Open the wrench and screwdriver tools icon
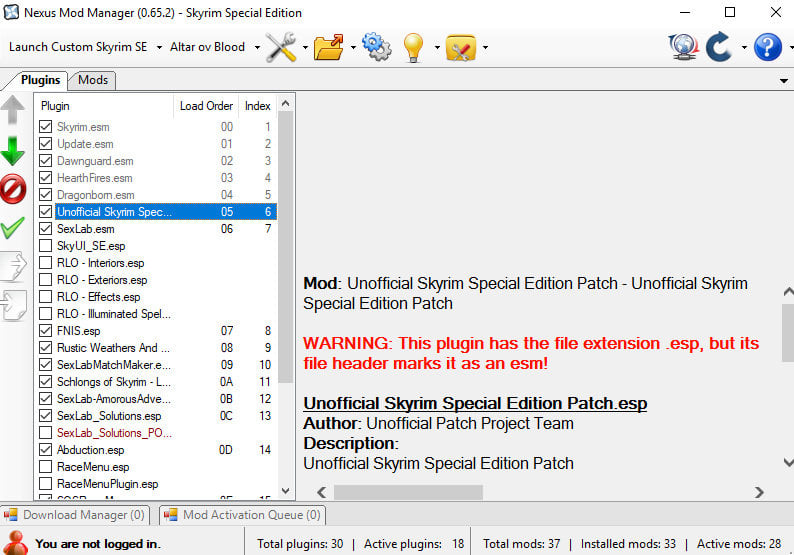Screen dimensions: 794x555 [x=281, y=47]
